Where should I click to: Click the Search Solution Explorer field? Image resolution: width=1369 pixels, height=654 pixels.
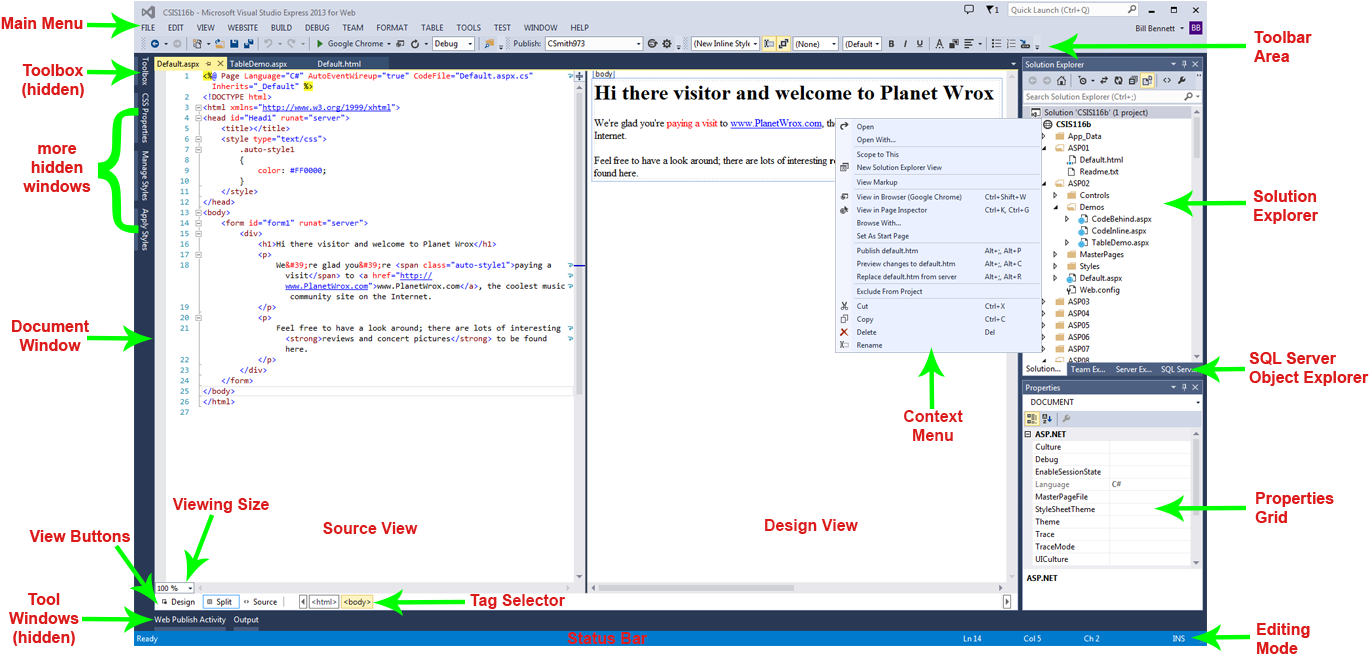point(1112,97)
